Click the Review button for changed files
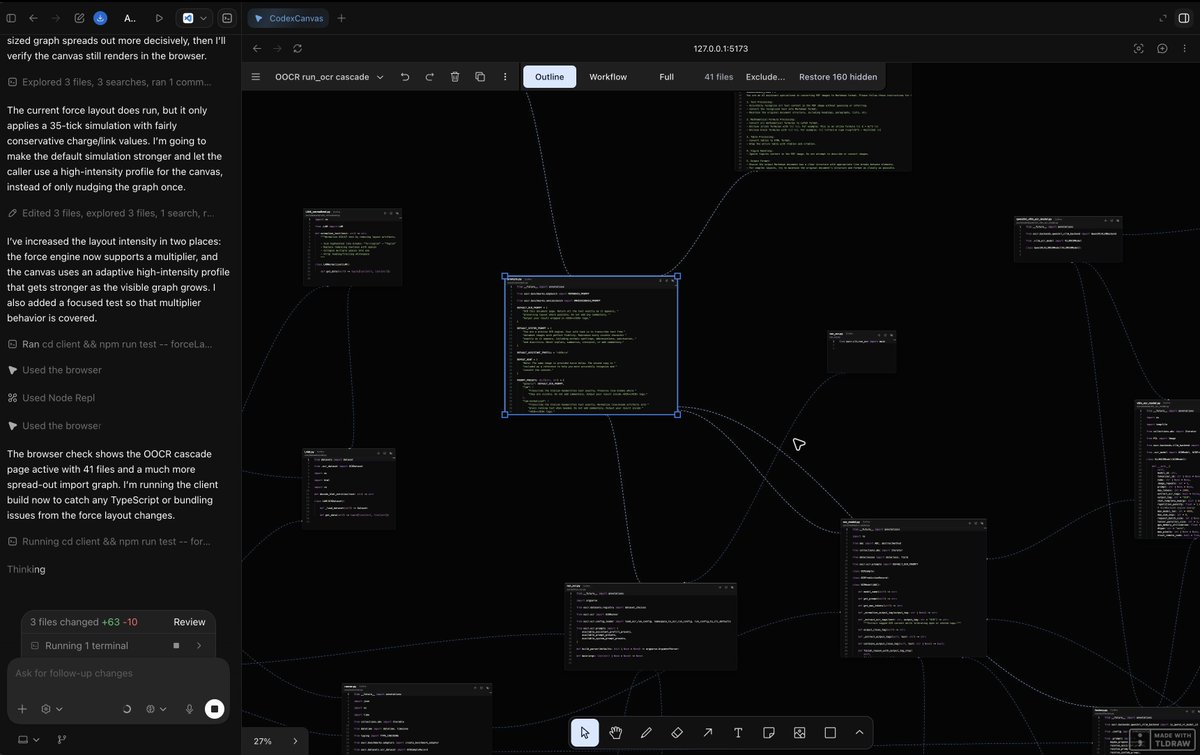This screenshot has width=1200, height=755. 189,622
